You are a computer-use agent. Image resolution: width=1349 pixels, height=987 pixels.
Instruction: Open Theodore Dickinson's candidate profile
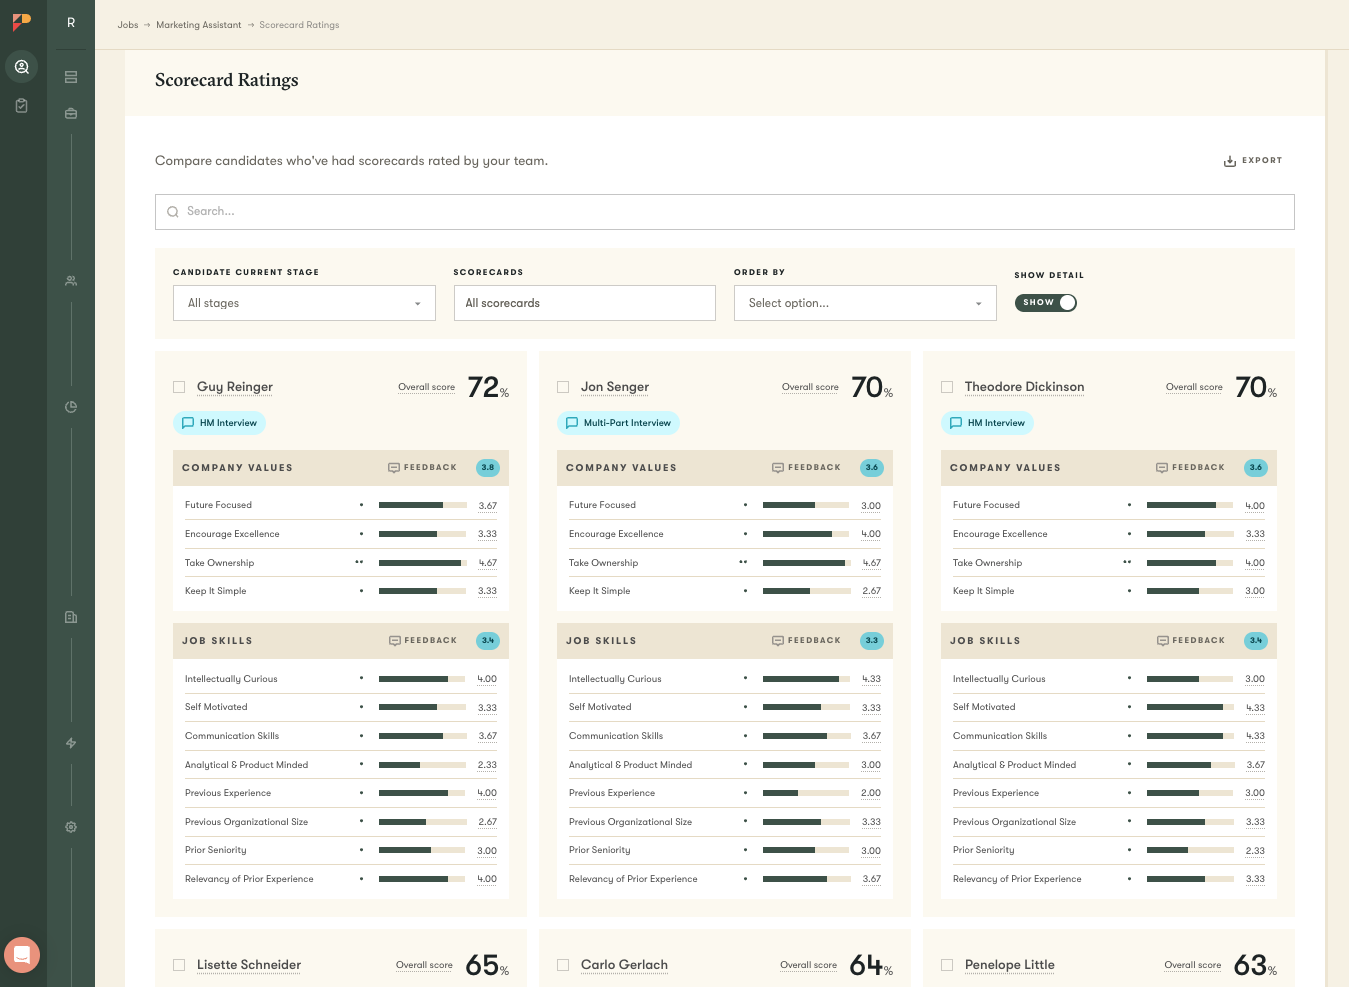(x=1024, y=387)
